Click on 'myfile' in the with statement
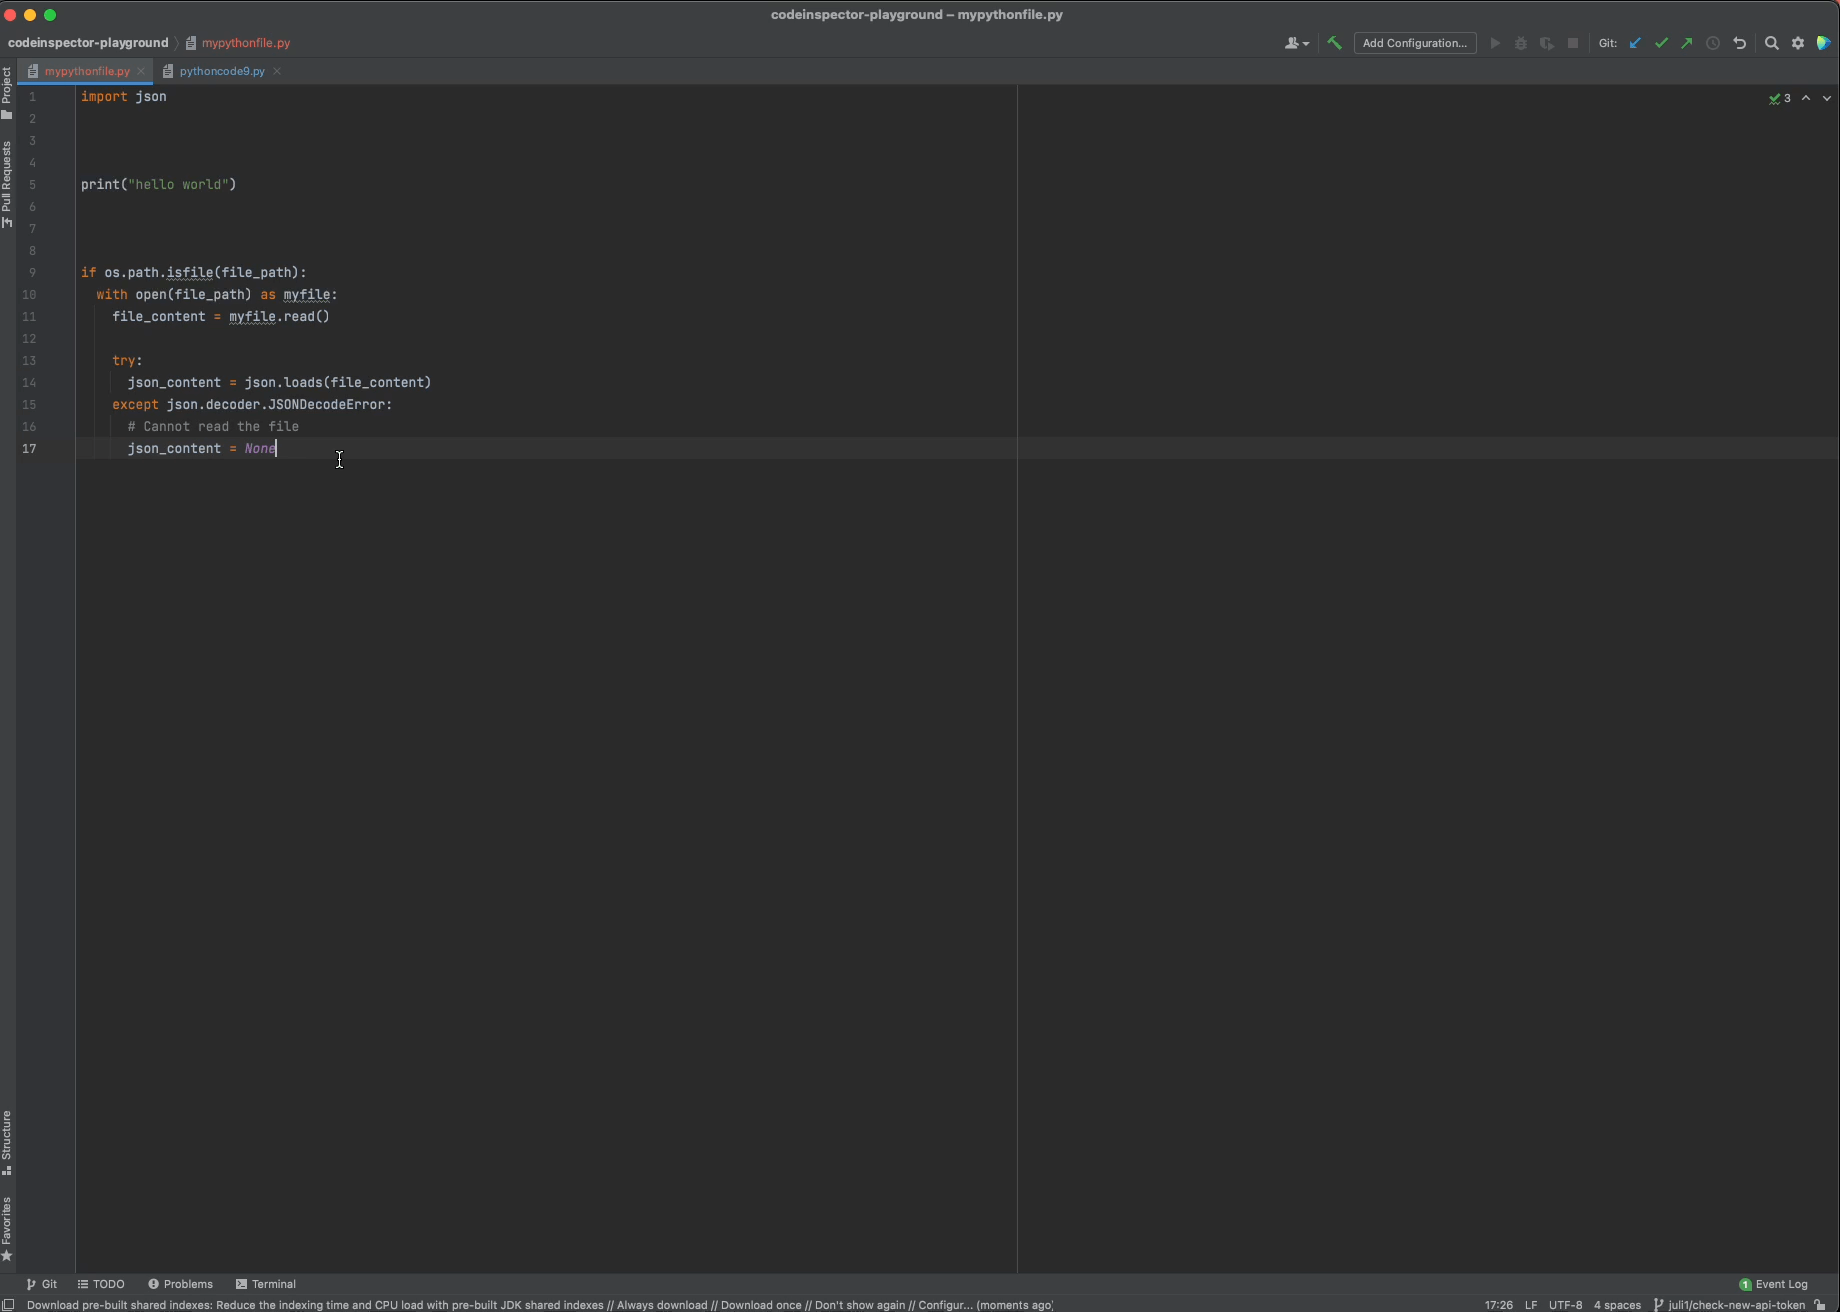This screenshot has width=1840, height=1312. (307, 294)
